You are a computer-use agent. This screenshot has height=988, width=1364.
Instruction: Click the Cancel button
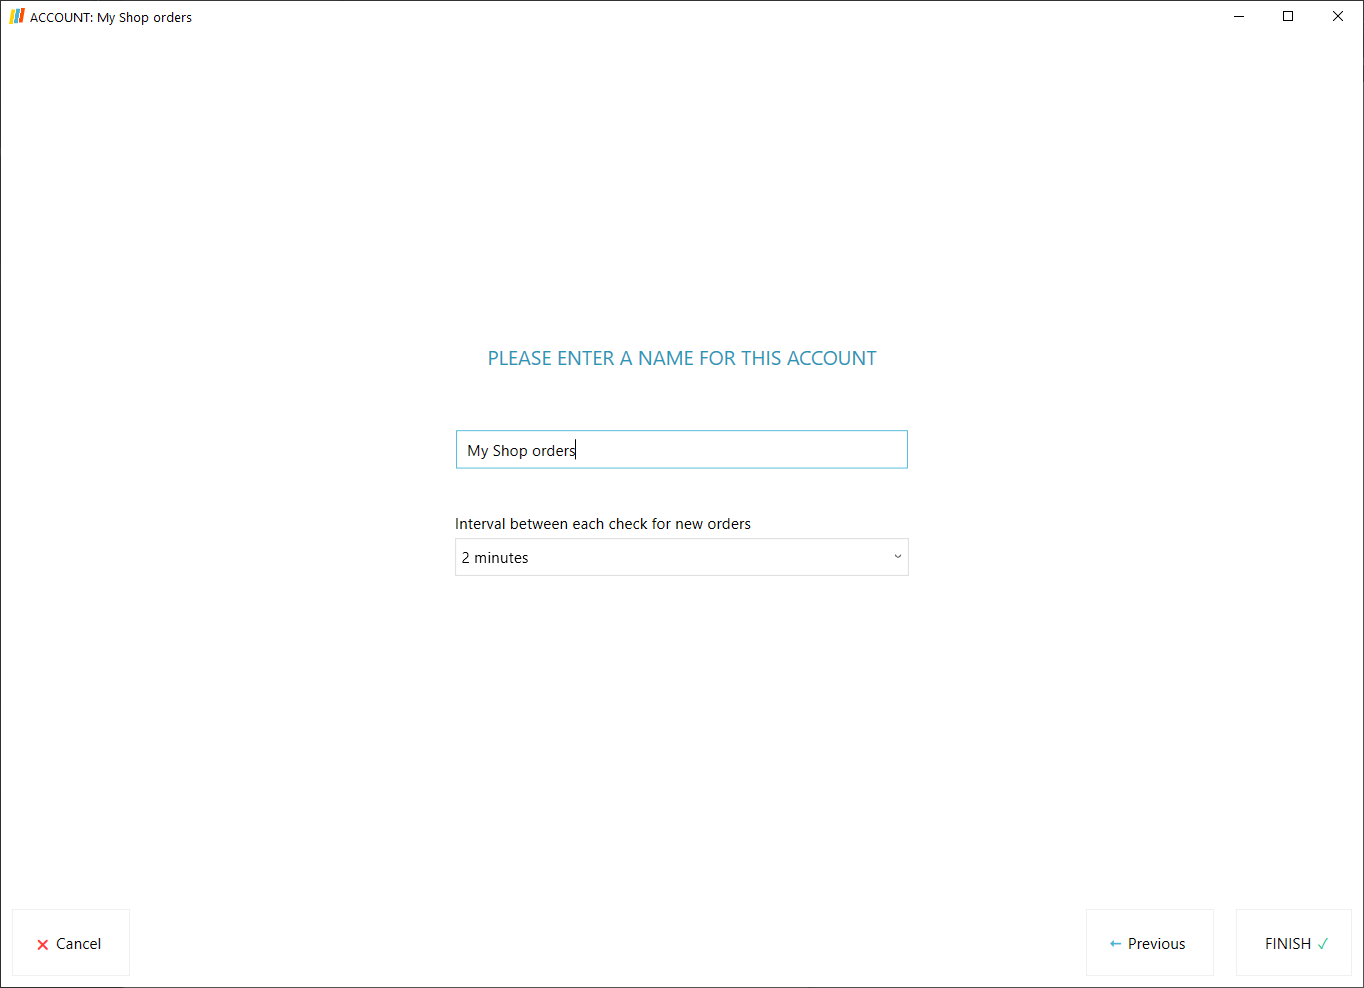[x=70, y=943]
